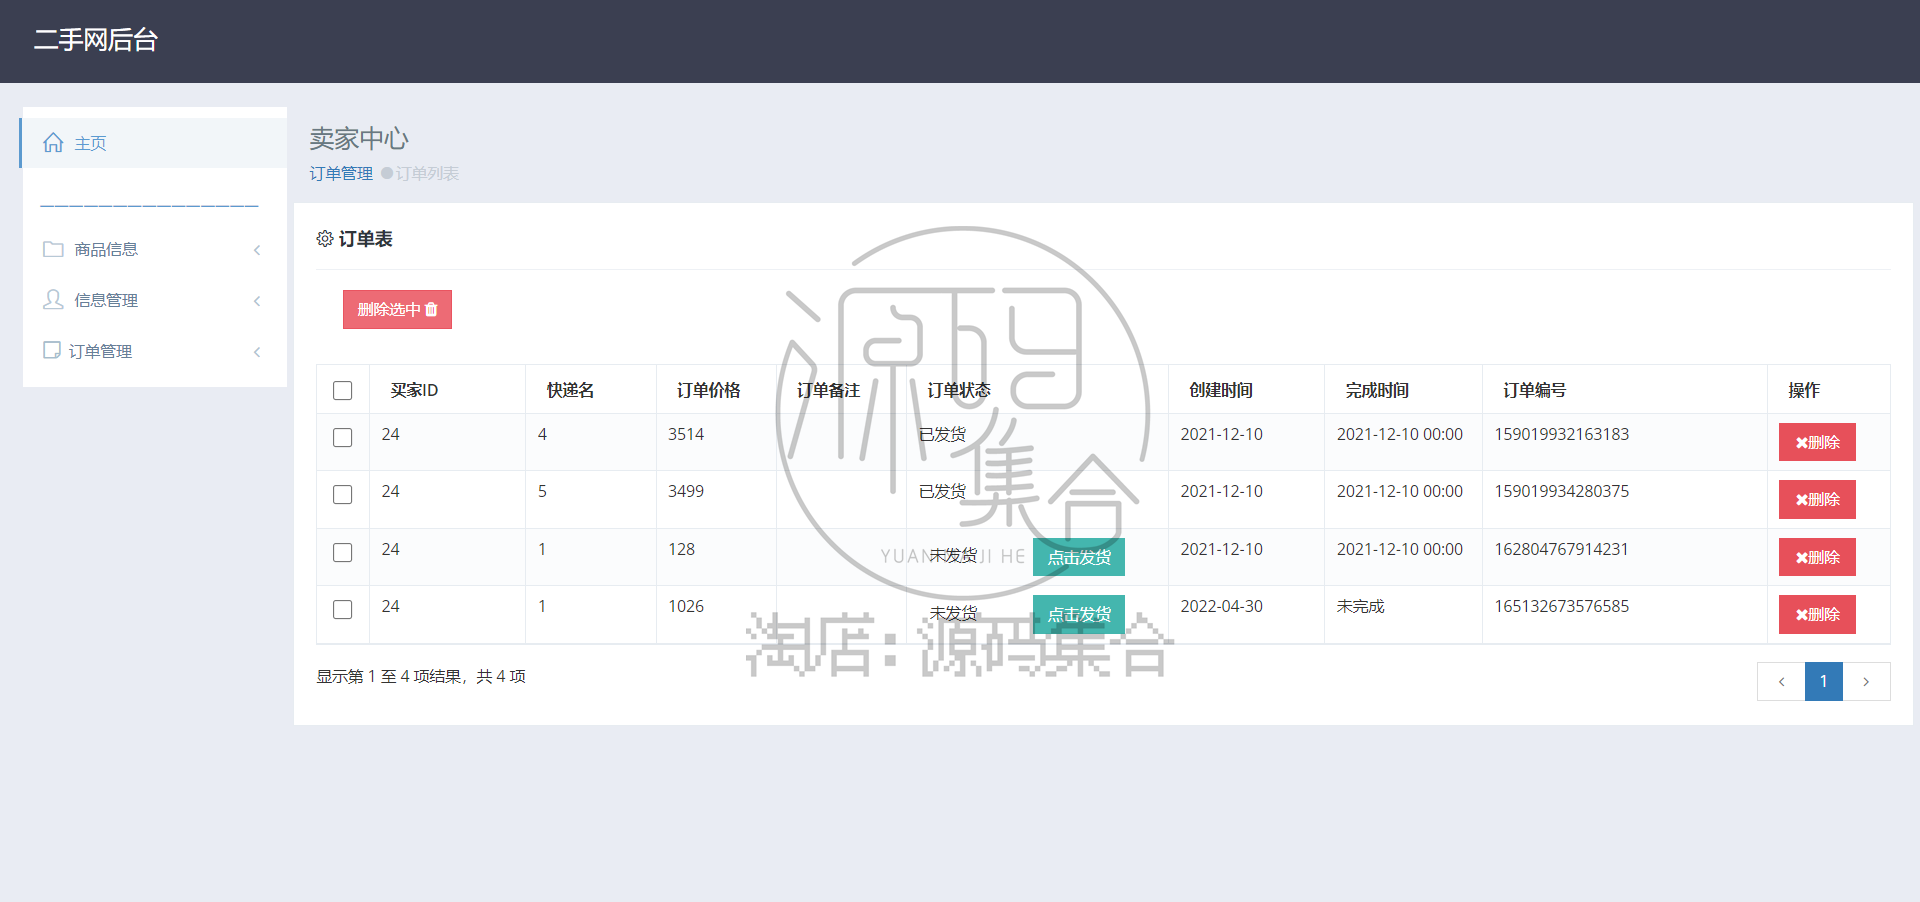Click 点击发货 for the 1026 price order
The height and width of the screenshot is (902, 1920).
tap(1079, 614)
